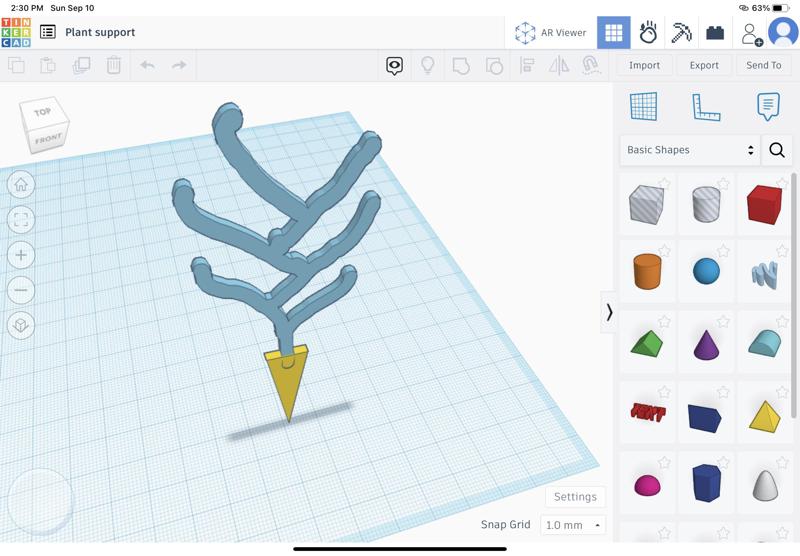The height and width of the screenshot is (556, 800).
Task: Open the designs list icon
Action: tap(48, 32)
